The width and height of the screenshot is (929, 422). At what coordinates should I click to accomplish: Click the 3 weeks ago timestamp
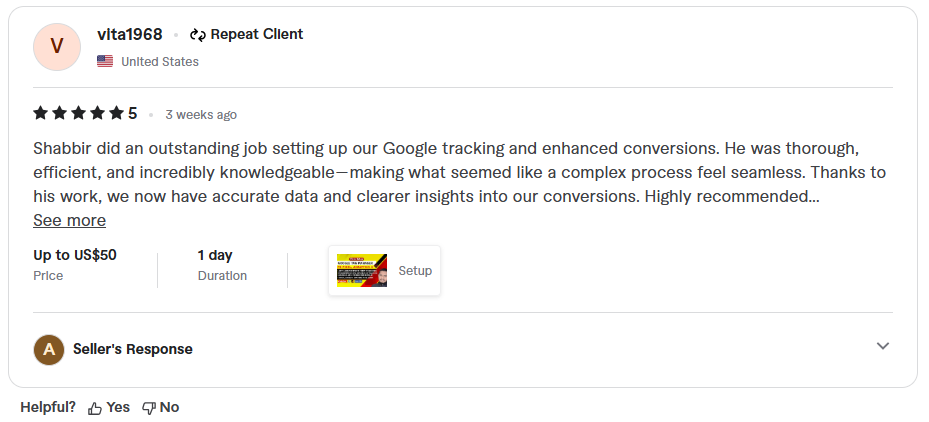coord(201,115)
